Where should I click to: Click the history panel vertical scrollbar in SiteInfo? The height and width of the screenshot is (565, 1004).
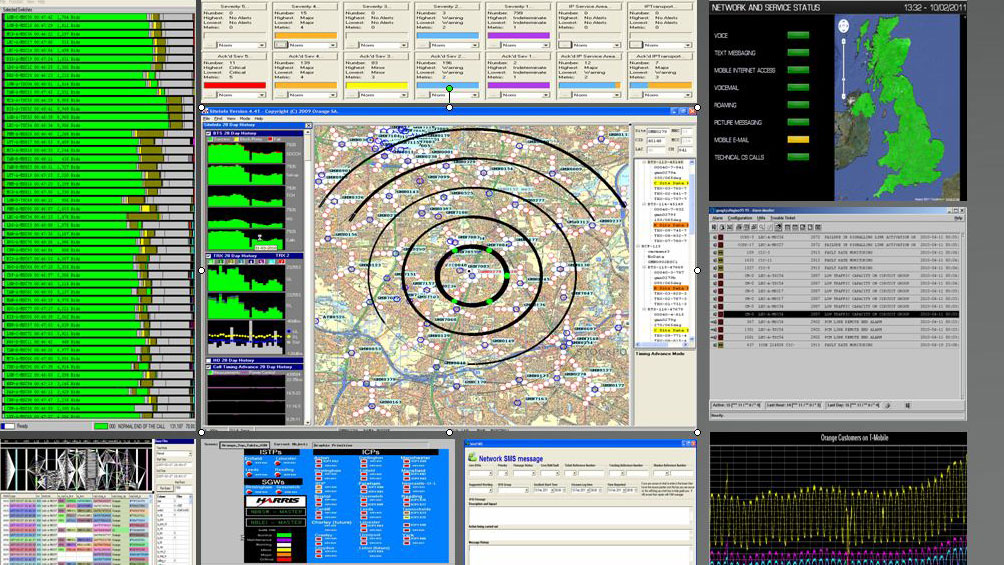click(x=308, y=277)
